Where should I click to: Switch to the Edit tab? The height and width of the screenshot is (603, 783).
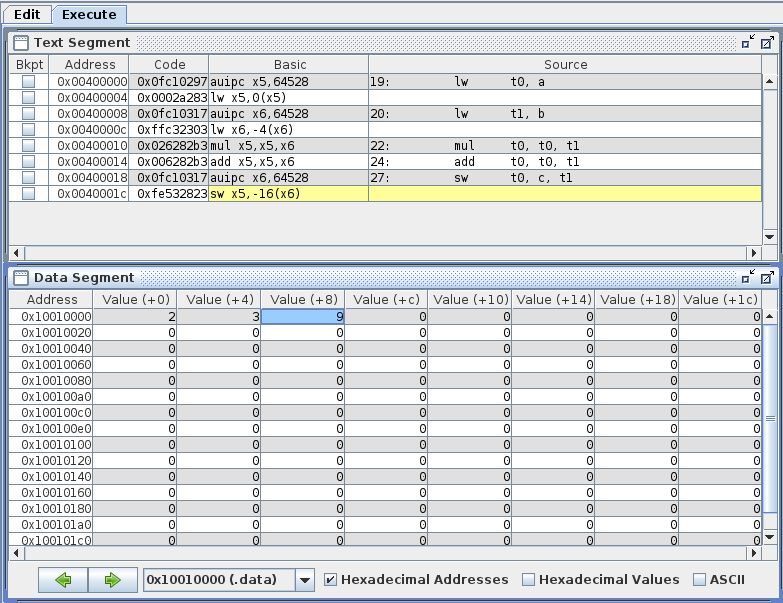27,14
